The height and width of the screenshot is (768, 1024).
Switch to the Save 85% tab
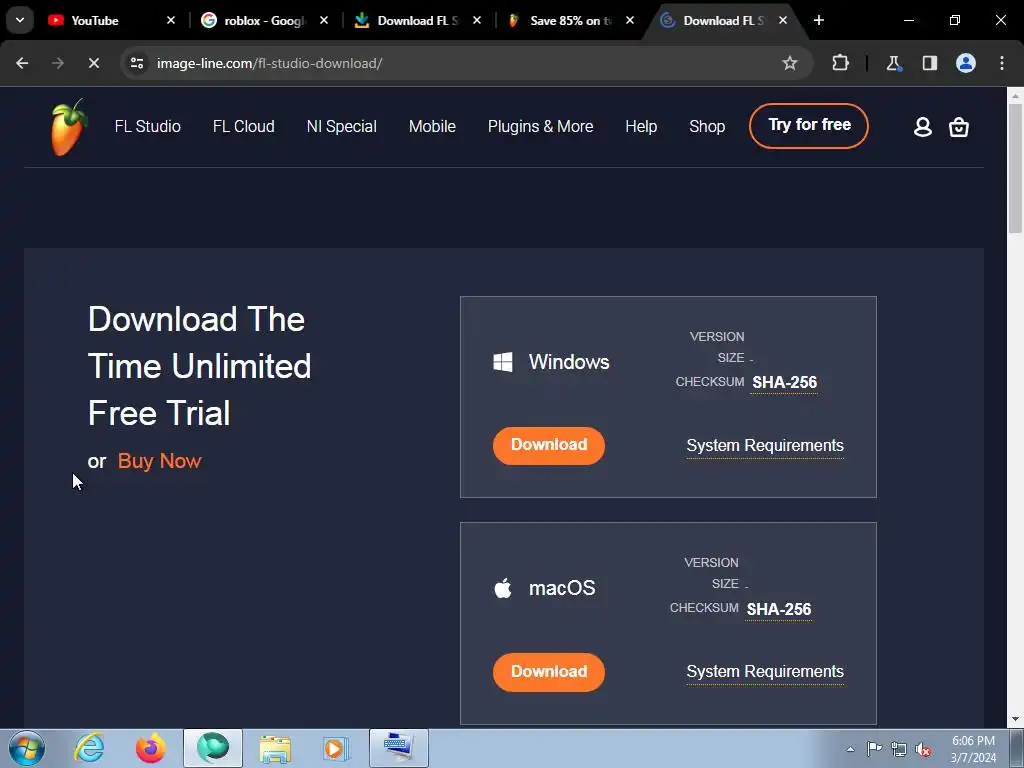(570, 20)
